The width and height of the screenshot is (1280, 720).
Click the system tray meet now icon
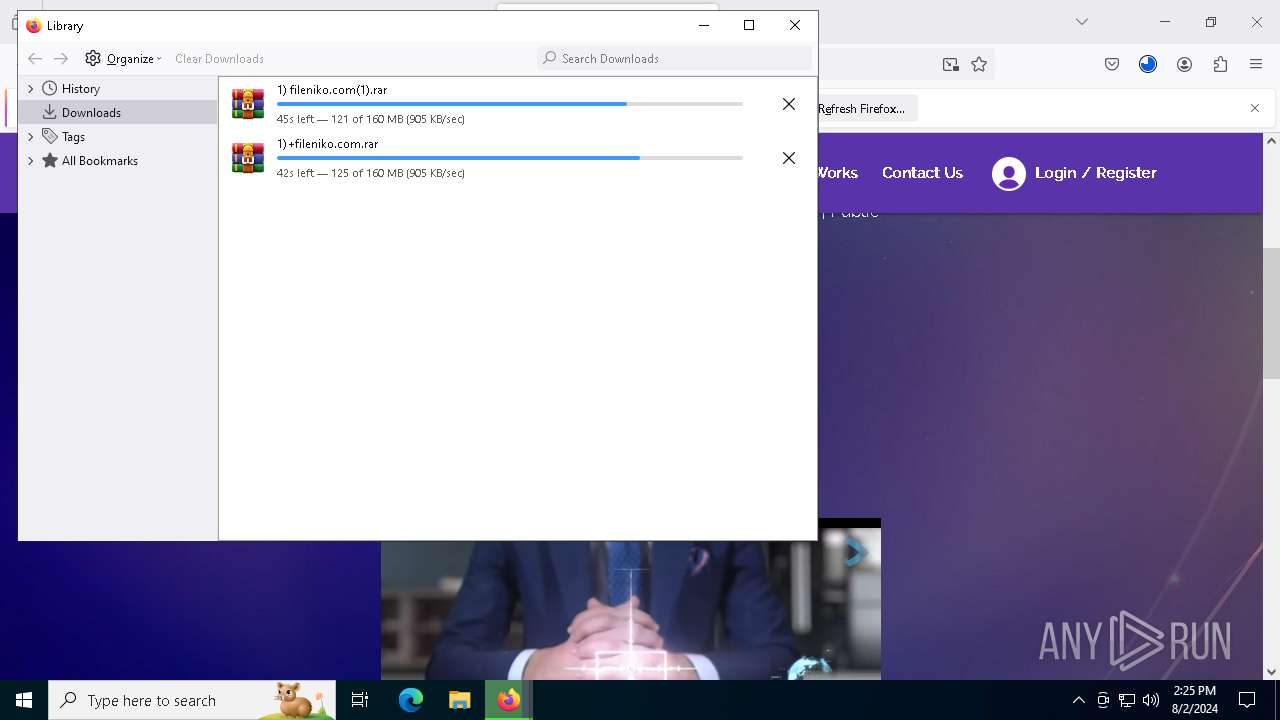(1103, 700)
